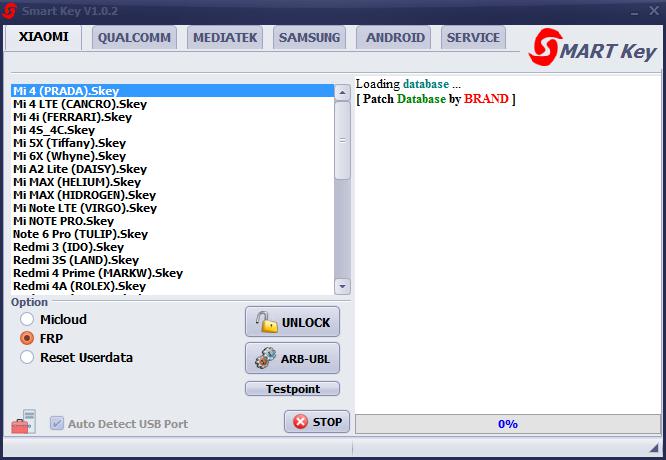Select Redmi 3S (LAND).Skey
Viewport: 666px width, 460px height.
click(172, 260)
